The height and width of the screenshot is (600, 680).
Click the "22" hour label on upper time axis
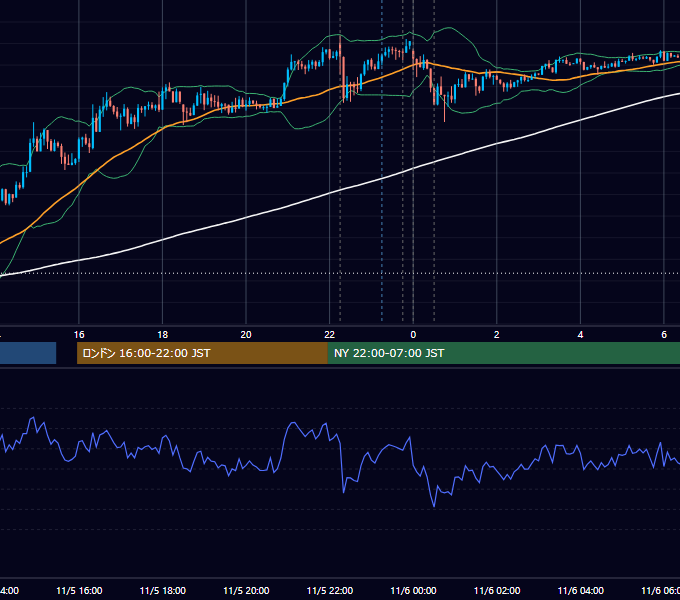tap(330, 335)
